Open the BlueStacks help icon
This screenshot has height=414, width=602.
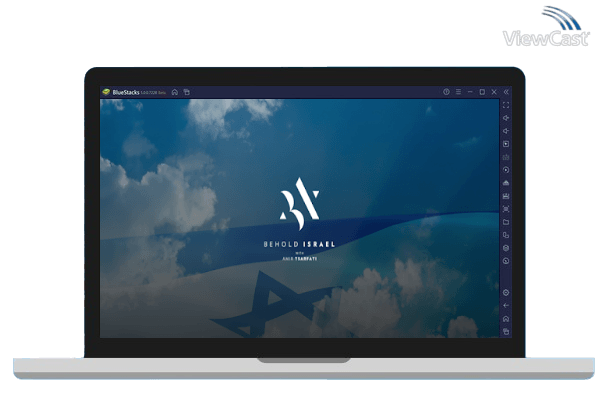pyautogui.click(x=446, y=92)
